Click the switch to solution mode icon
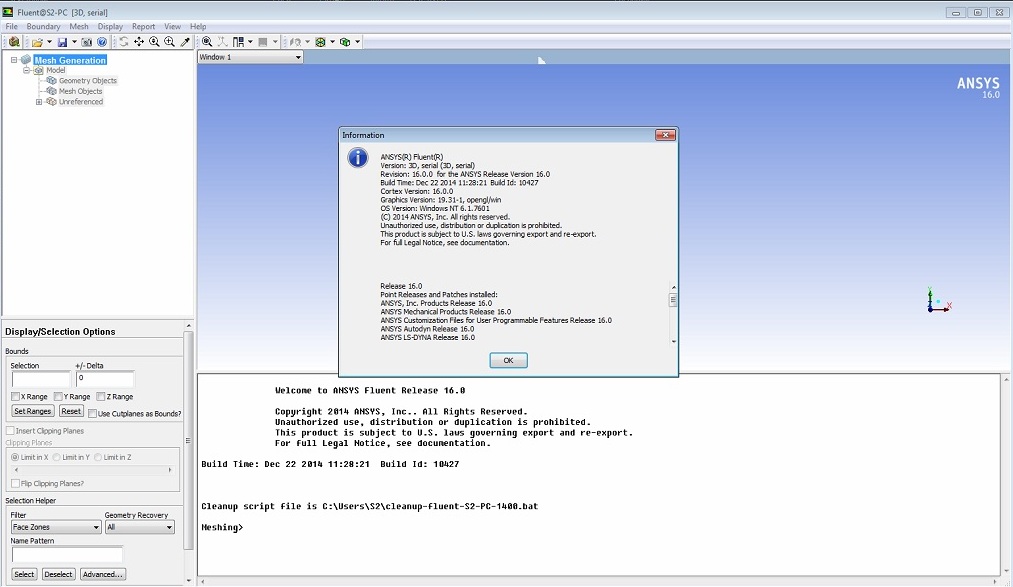Image resolution: width=1013 pixels, height=587 pixels. tap(14, 42)
